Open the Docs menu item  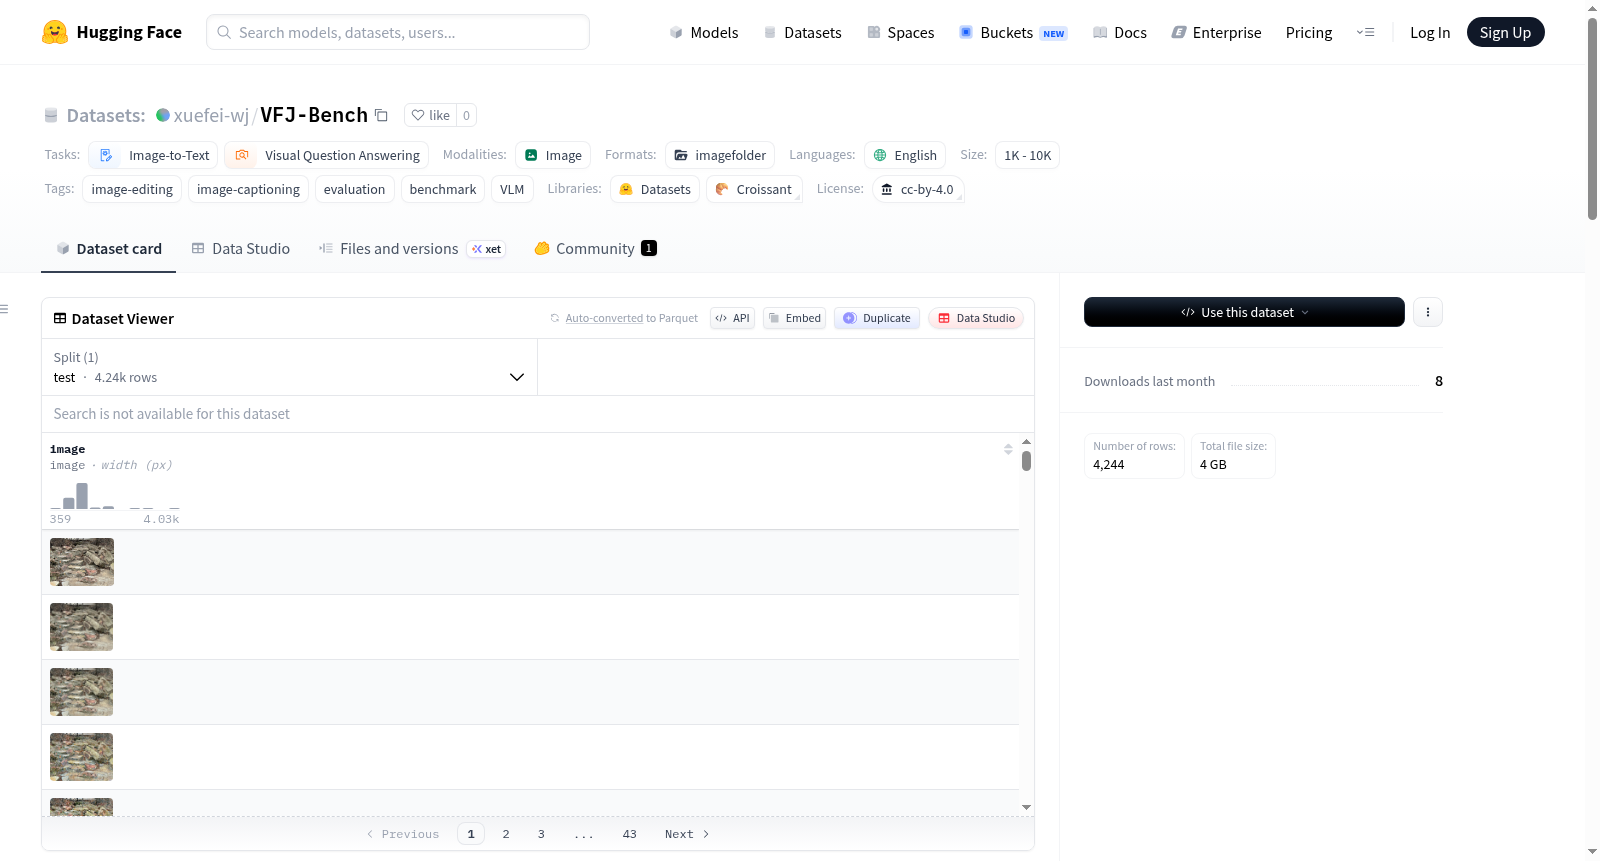(1119, 32)
